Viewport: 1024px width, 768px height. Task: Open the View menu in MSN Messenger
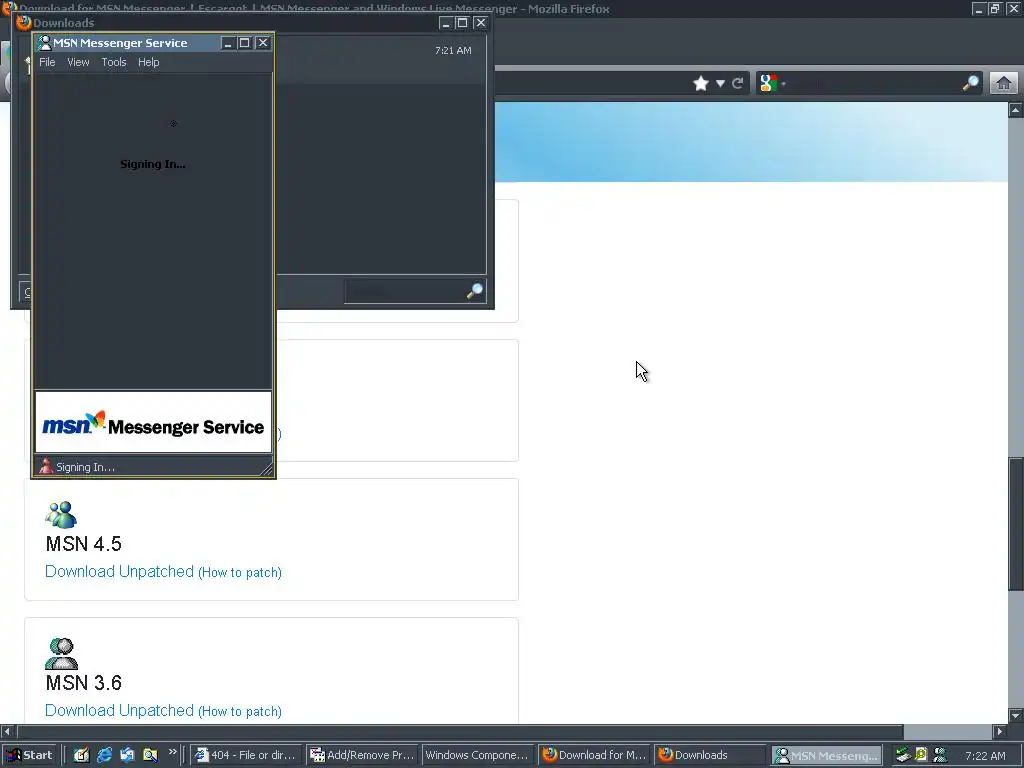point(78,62)
